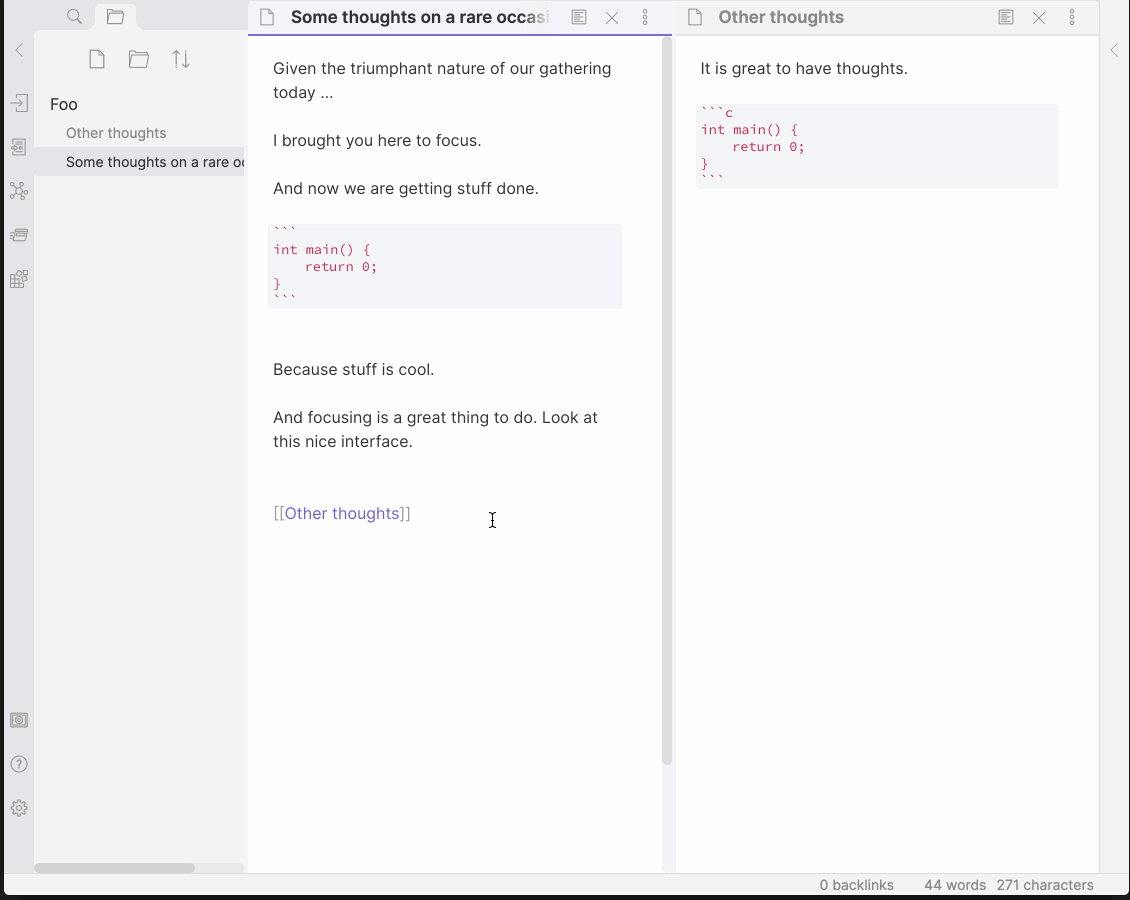This screenshot has height=900, width=1130.
Task: Open the quick switcher icon
Action: click(19, 103)
